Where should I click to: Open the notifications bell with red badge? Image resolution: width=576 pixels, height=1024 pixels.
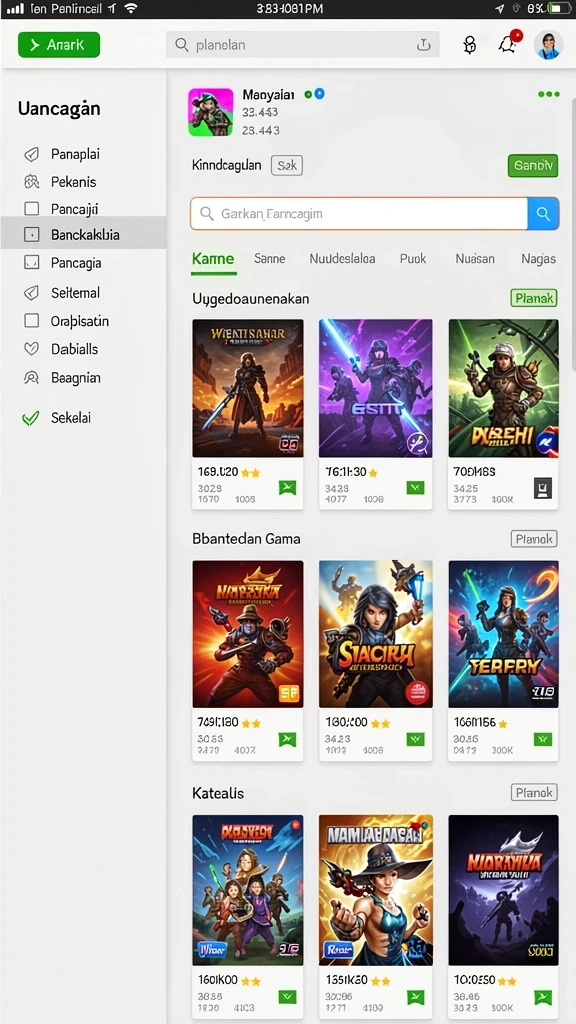click(509, 44)
